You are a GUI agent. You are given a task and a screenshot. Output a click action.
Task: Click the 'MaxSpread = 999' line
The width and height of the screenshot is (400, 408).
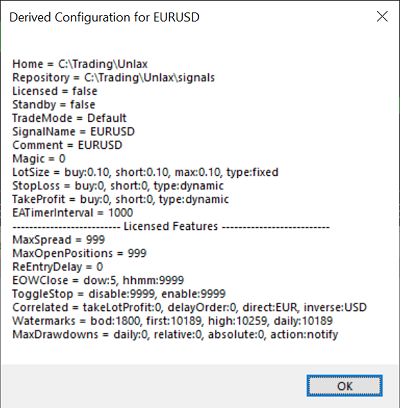click(x=59, y=240)
